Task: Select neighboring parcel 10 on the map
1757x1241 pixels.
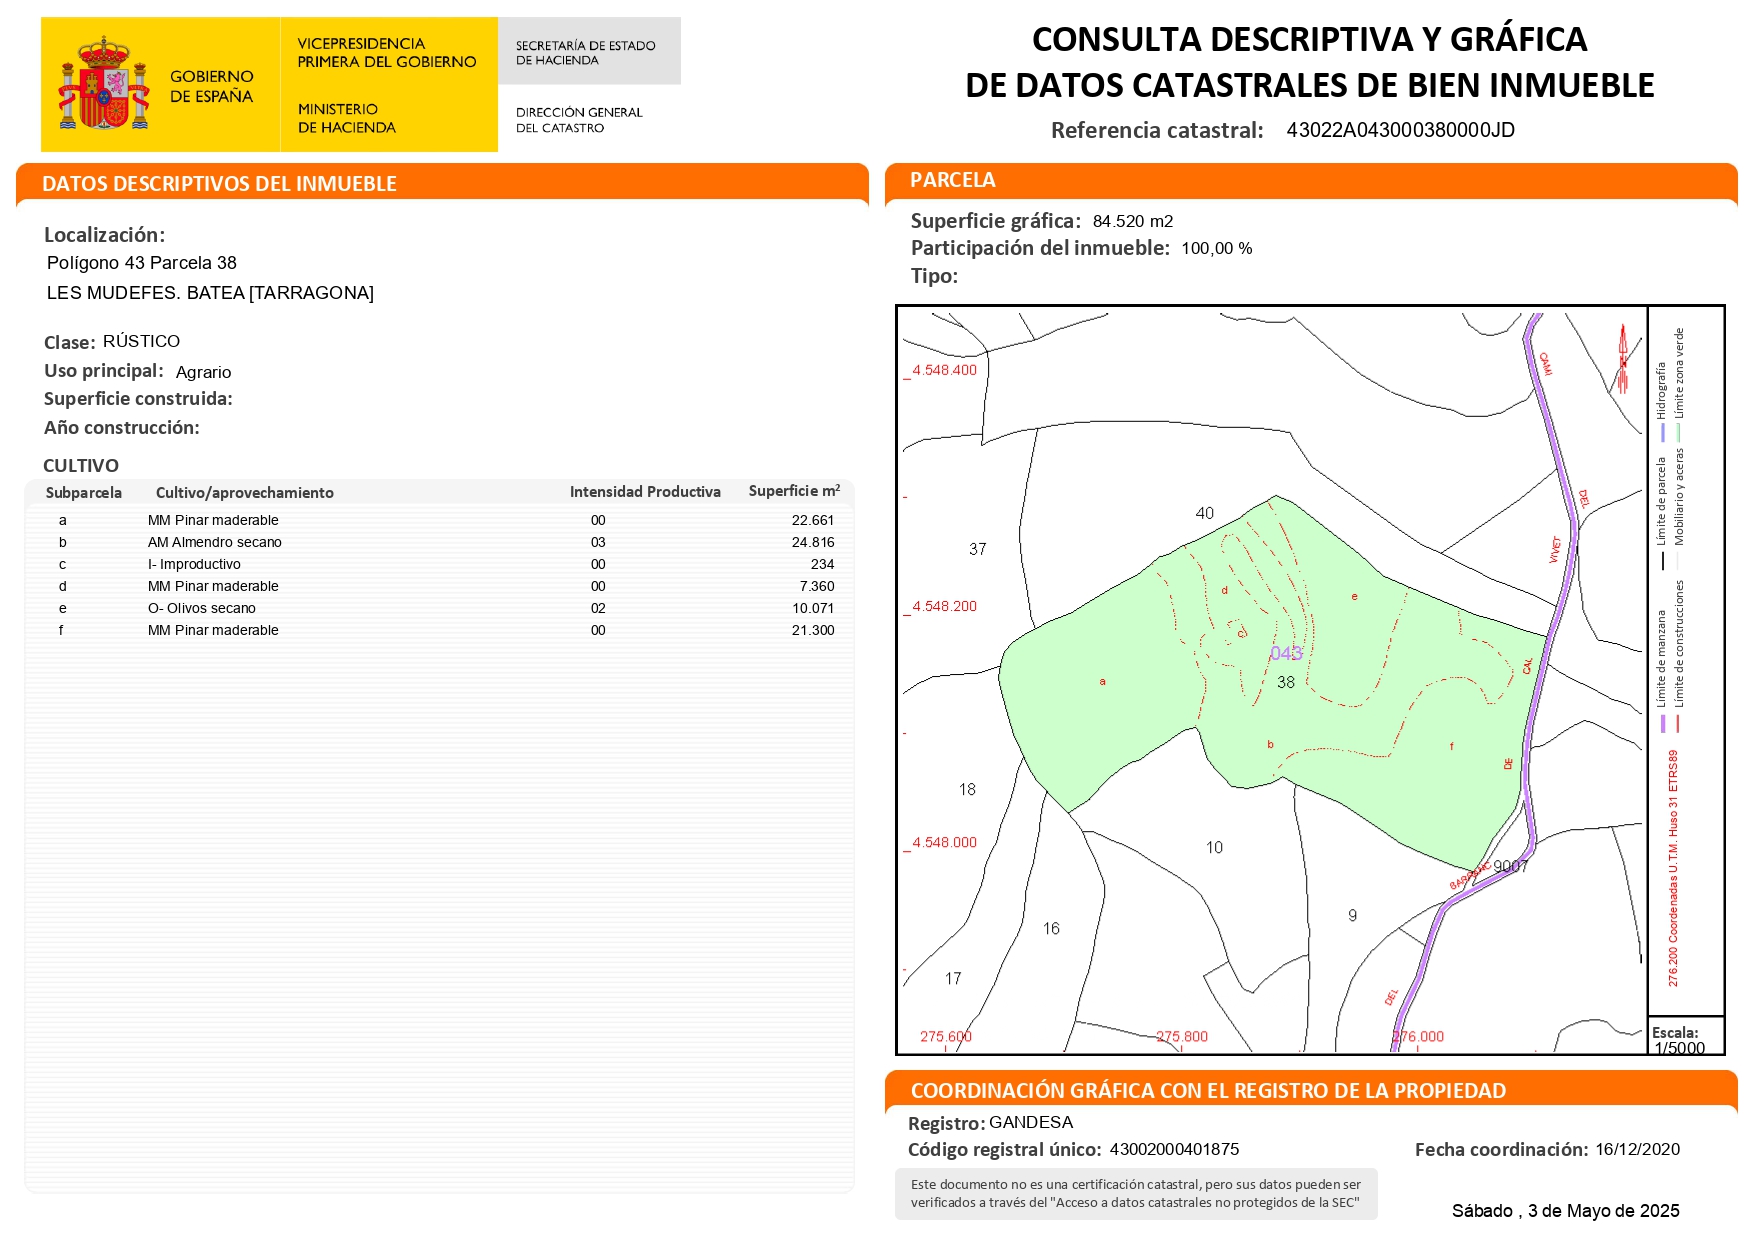Action: coord(1214,848)
